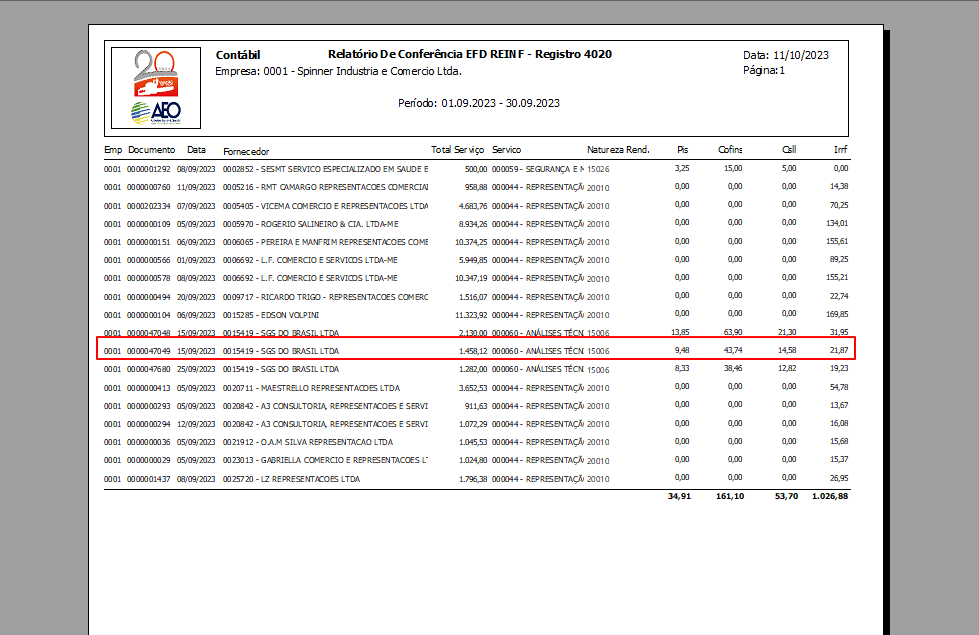
Task: Click the 'Fornecedor' column header
Action: [x=246, y=151]
